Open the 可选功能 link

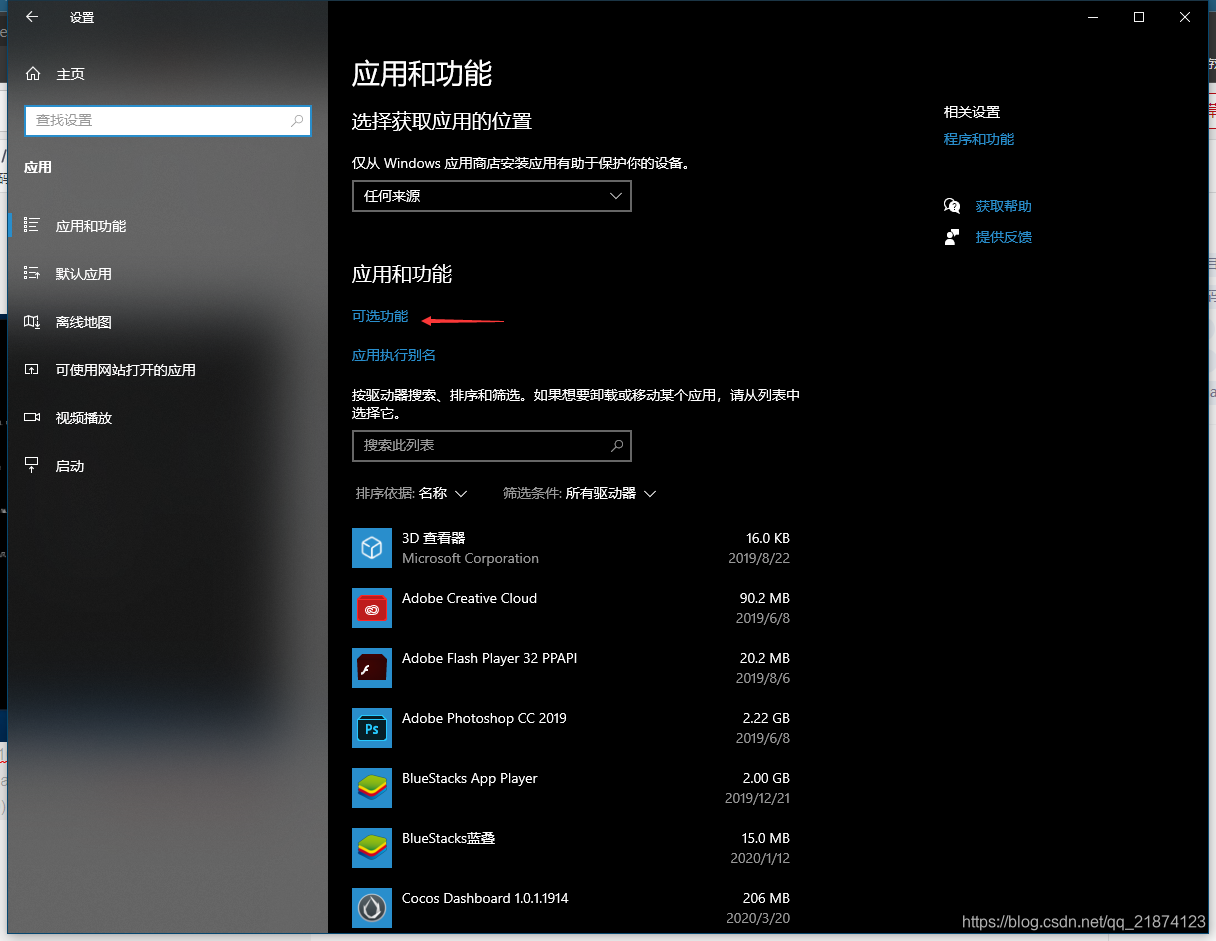[380, 316]
